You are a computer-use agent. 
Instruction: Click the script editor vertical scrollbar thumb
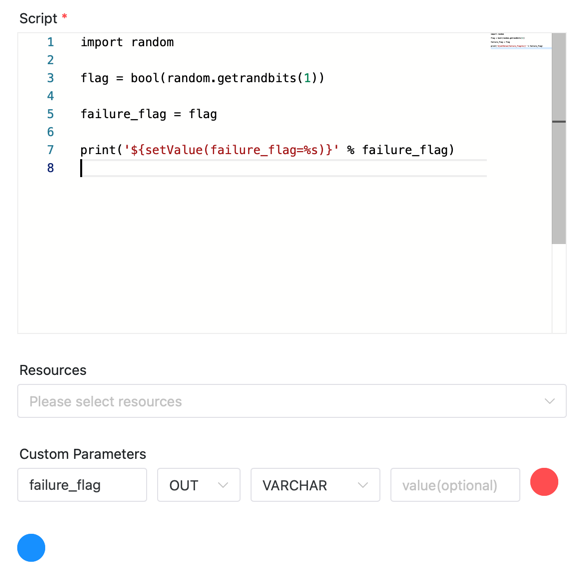(559, 139)
